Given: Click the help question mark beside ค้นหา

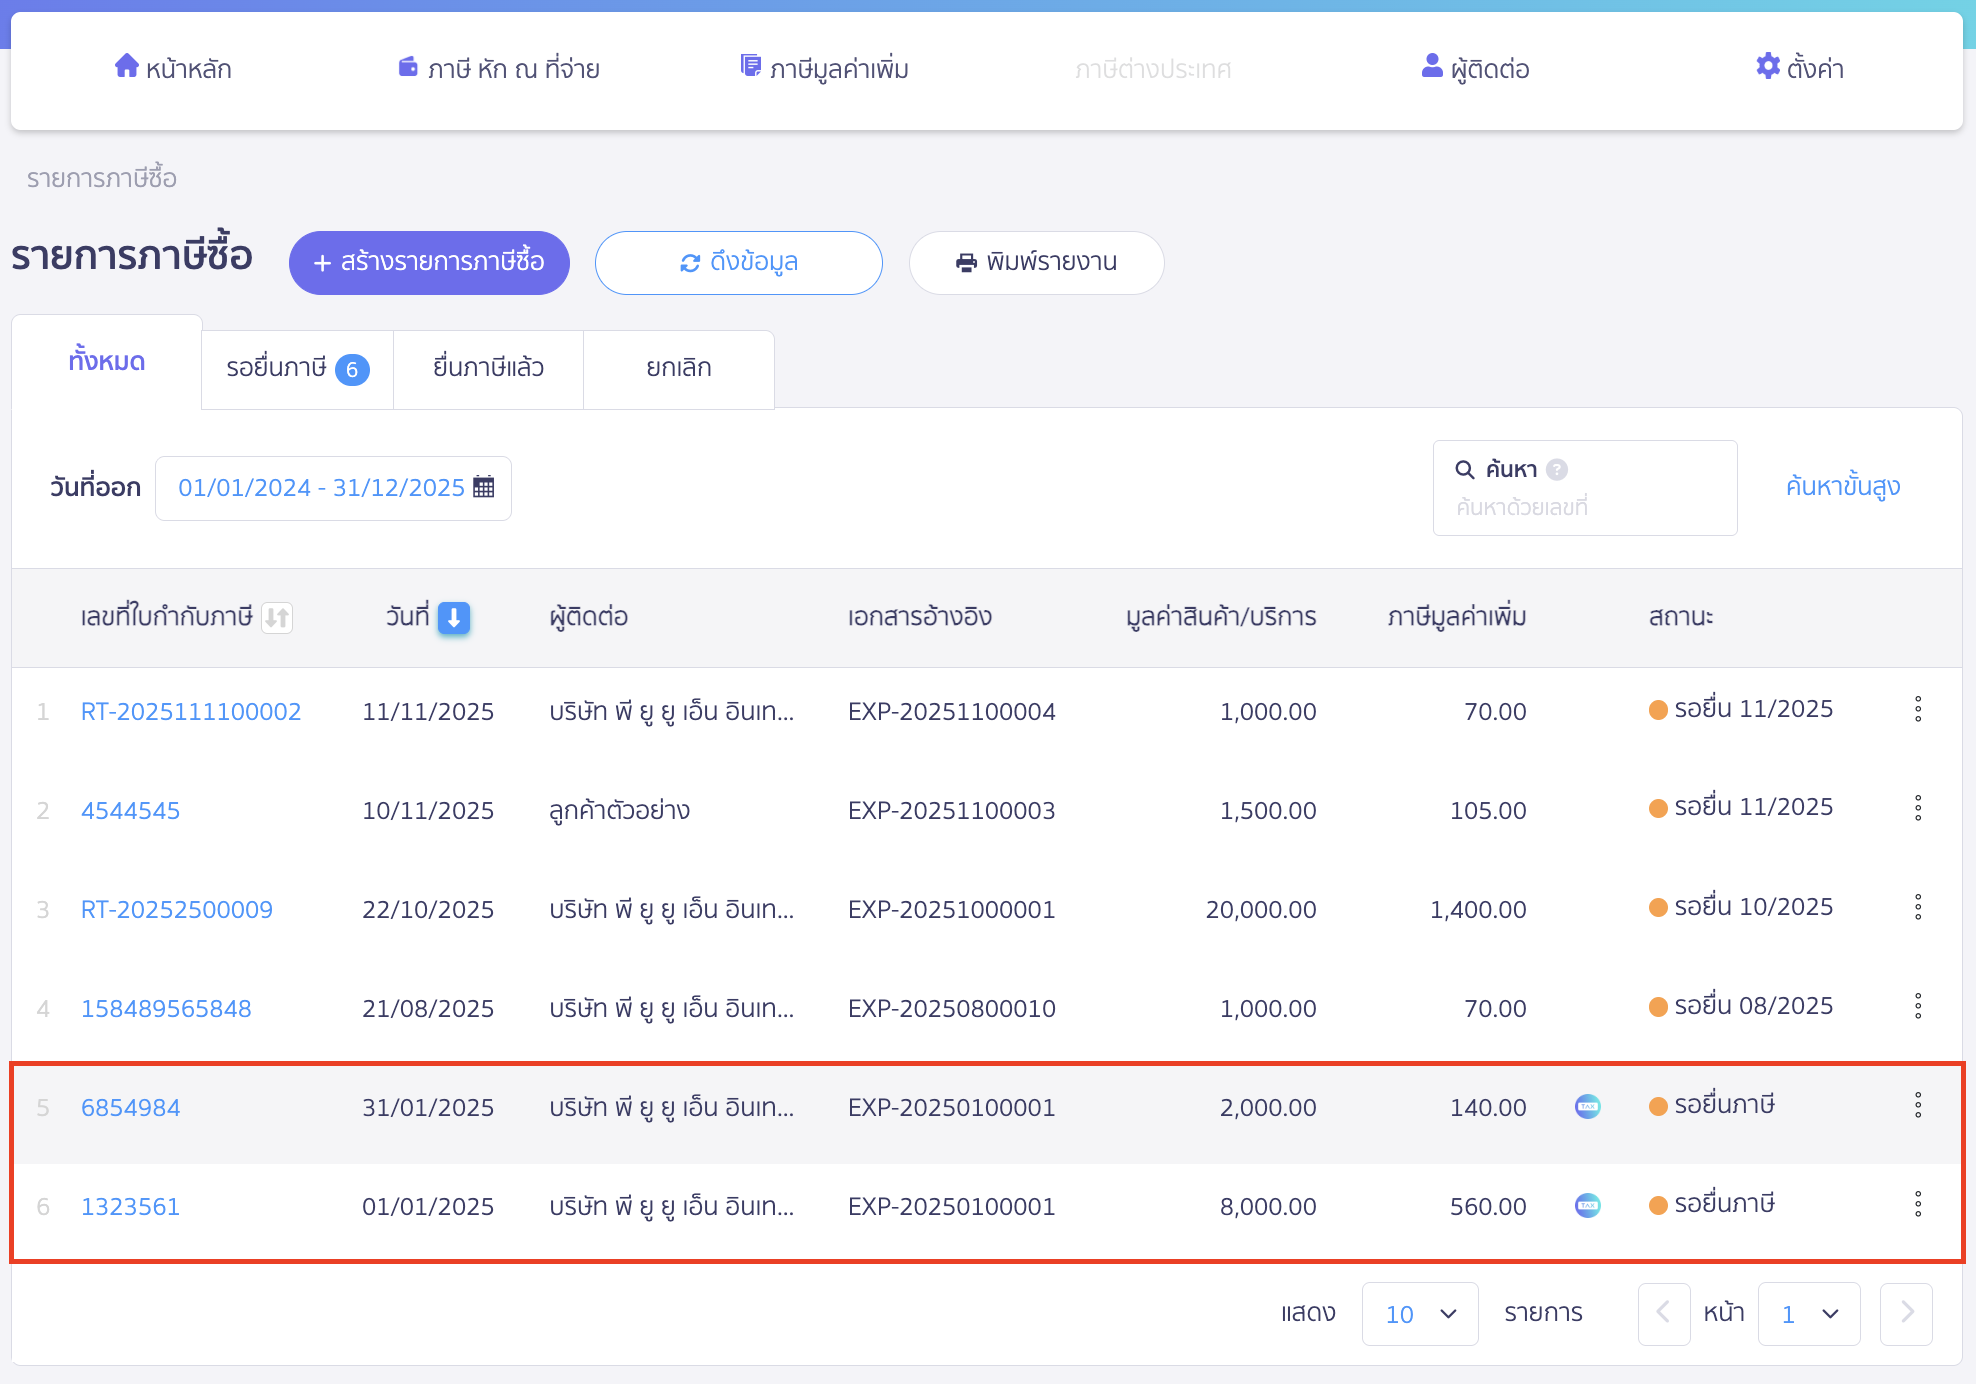Looking at the screenshot, I should [1557, 469].
